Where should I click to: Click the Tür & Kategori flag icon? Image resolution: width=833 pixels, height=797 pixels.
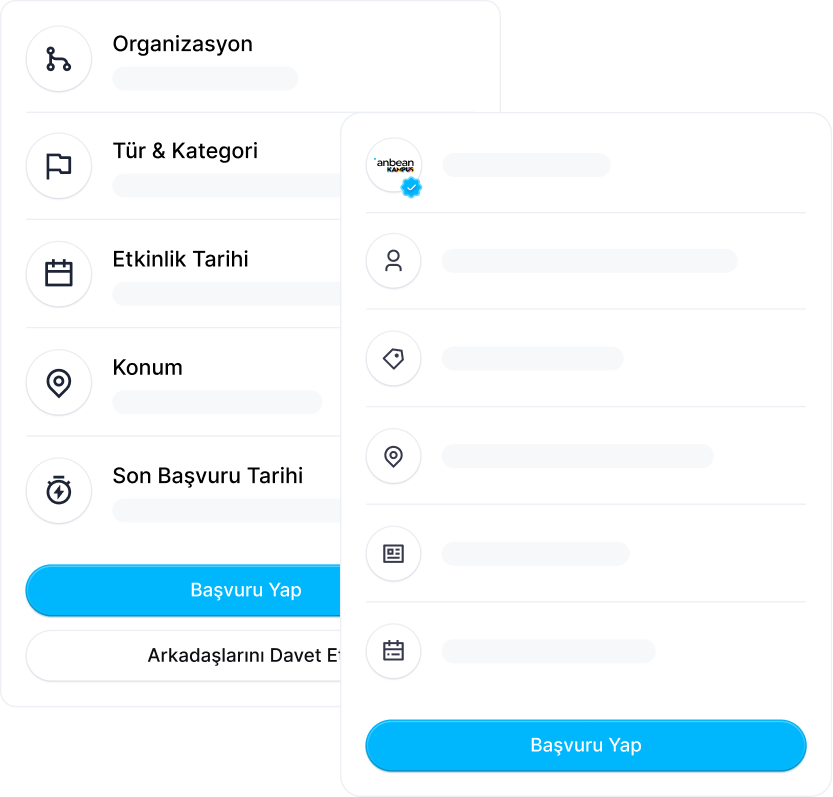coord(58,166)
